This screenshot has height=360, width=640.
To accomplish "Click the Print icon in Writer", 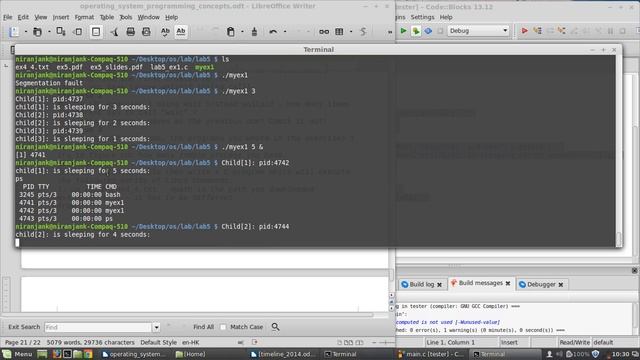I will coord(131,31).
